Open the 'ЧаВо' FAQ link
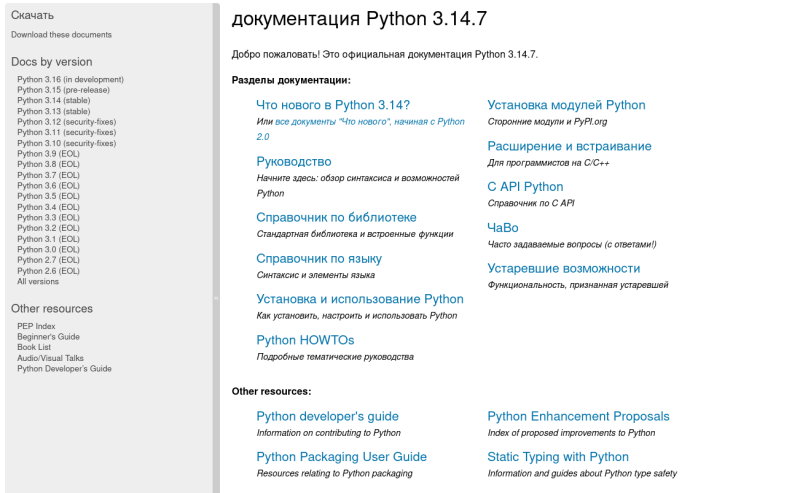 pyautogui.click(x=503, y=228)
